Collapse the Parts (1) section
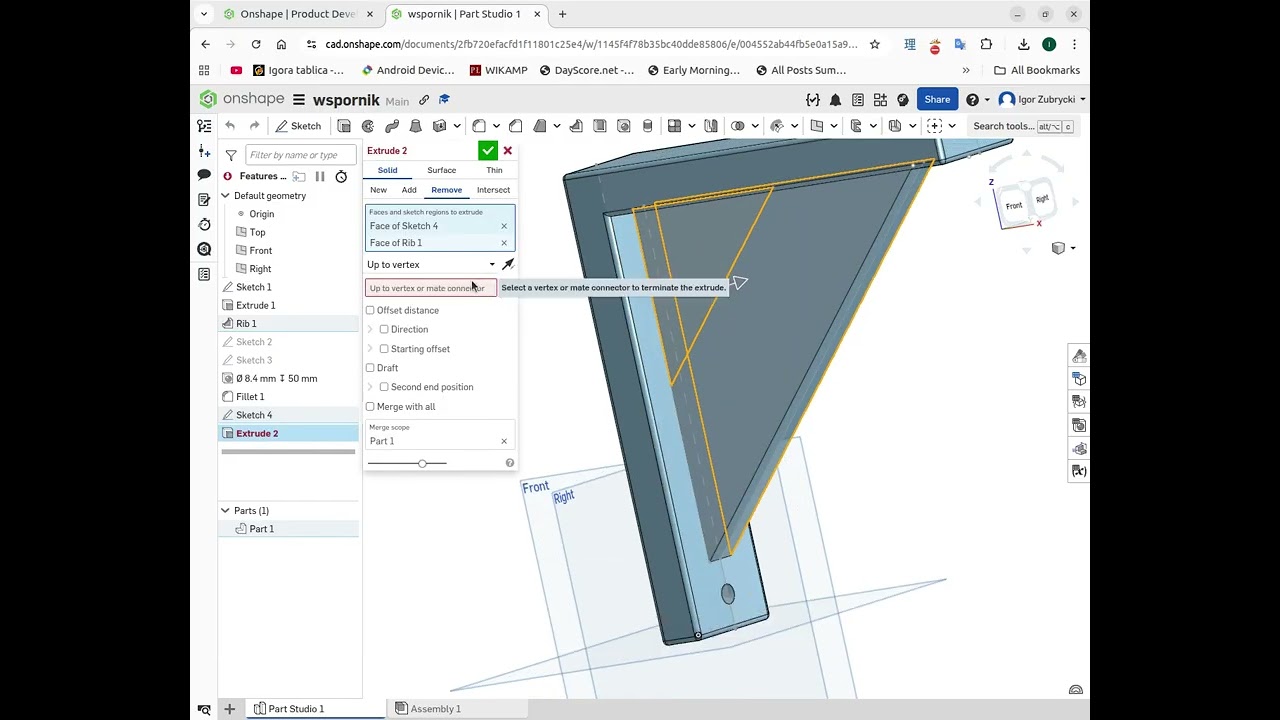The image size is (1280, 720). (x=225, y=511)
